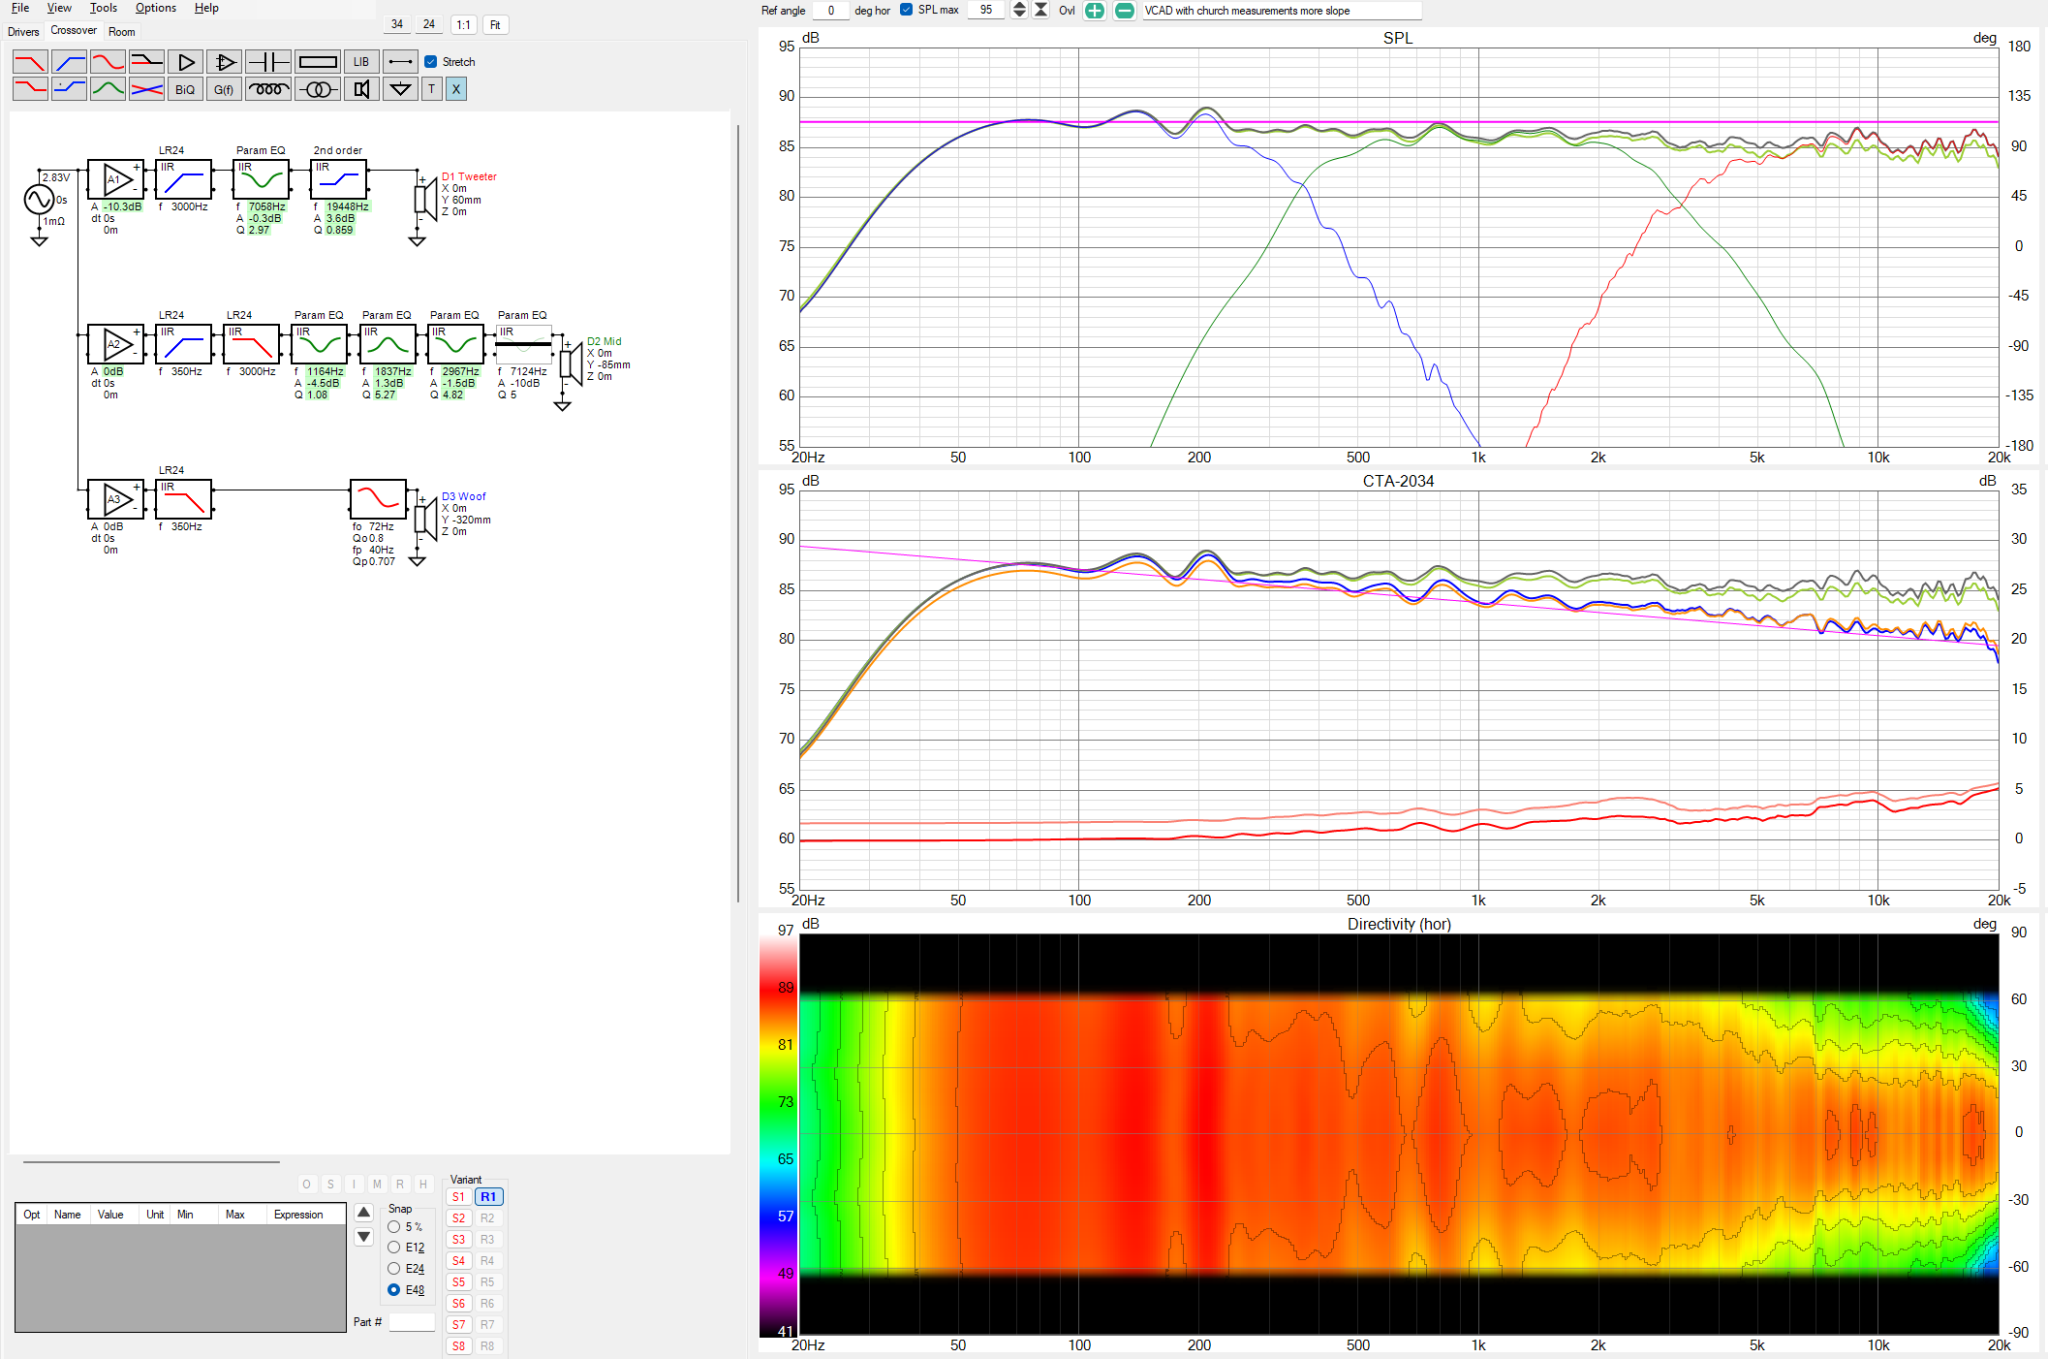Select the red all-pass S-curve block tool
The image size is (2048, 1359).
point(108,62)
